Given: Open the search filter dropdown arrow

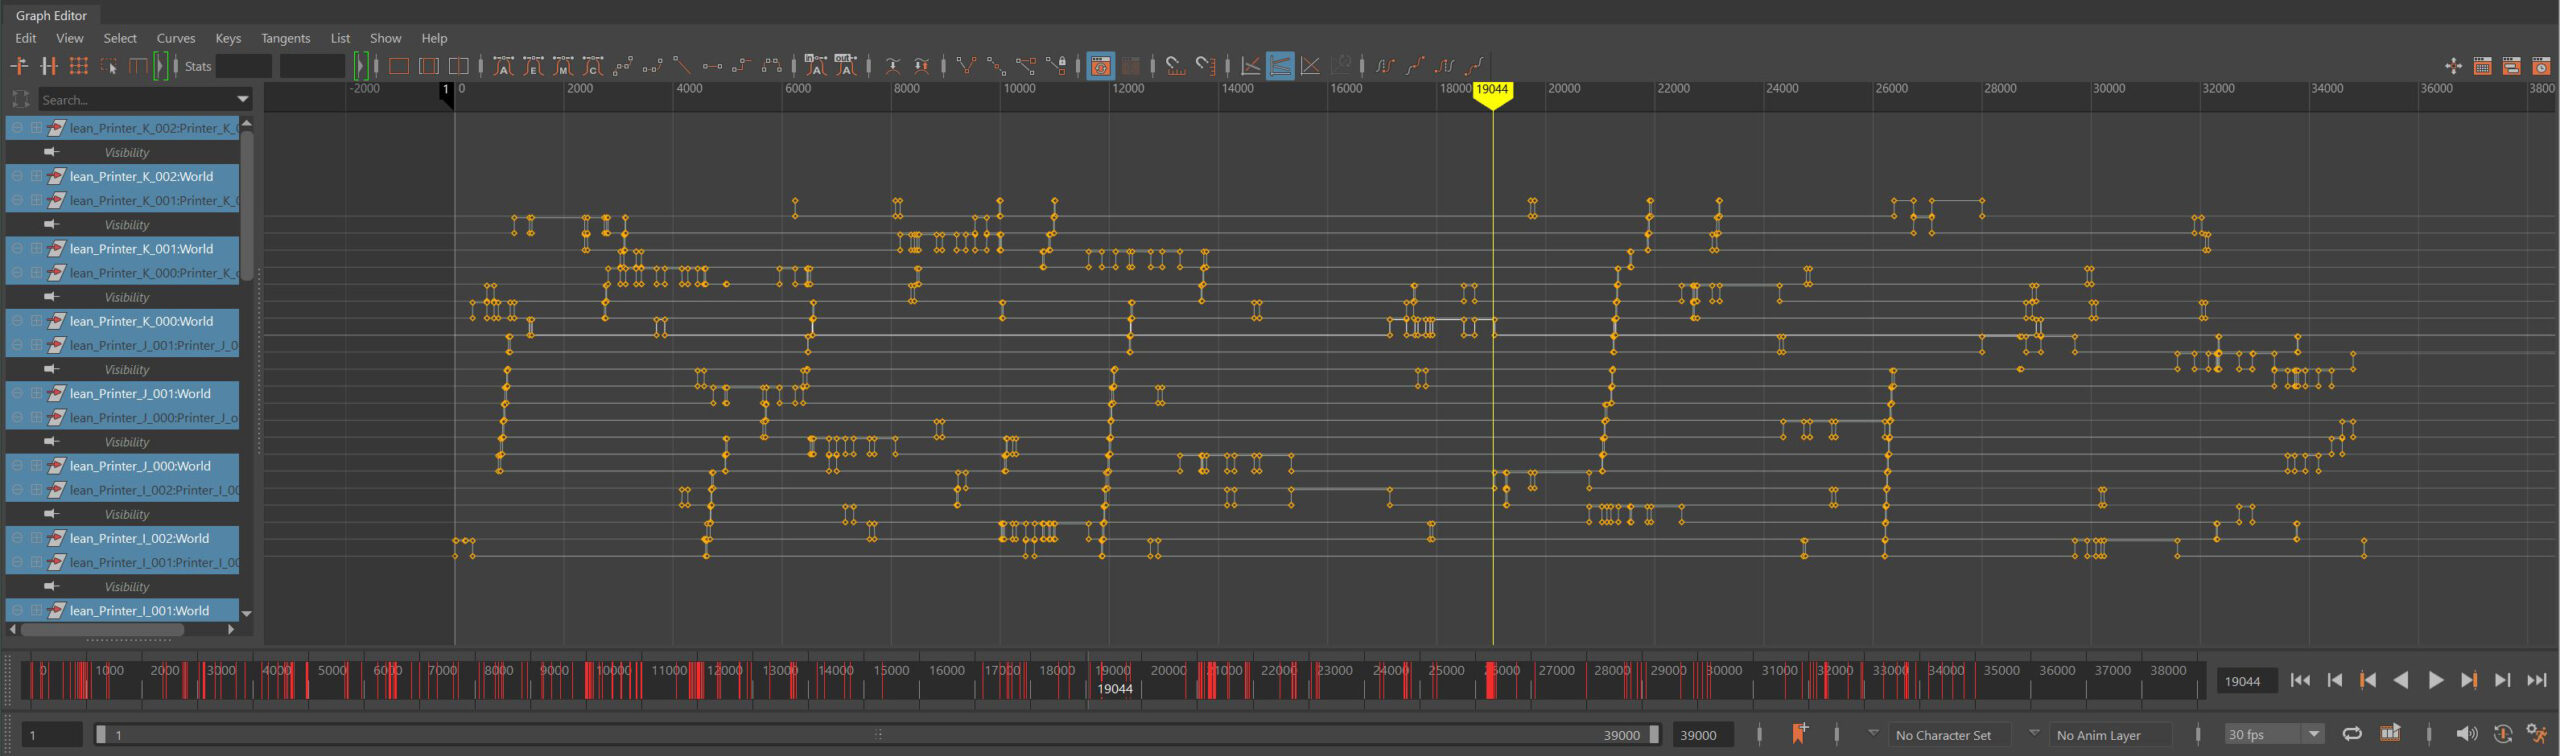Looking at the screenshot, I should point(242,99).
